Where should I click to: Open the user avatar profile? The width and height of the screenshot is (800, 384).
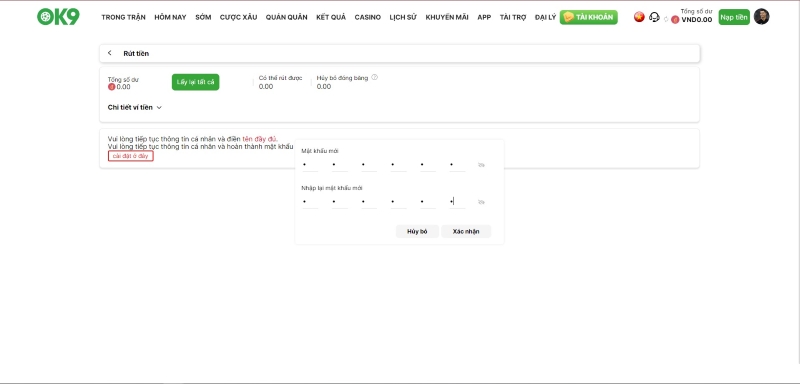tap(761, 17)
